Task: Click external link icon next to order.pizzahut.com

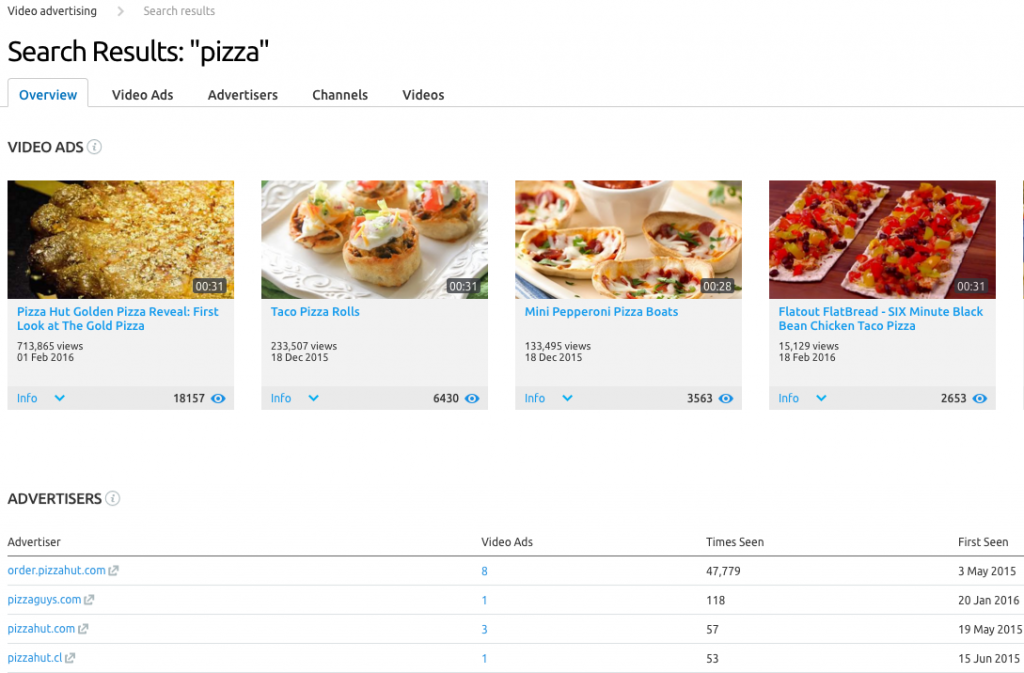Action: pos(114,571)
